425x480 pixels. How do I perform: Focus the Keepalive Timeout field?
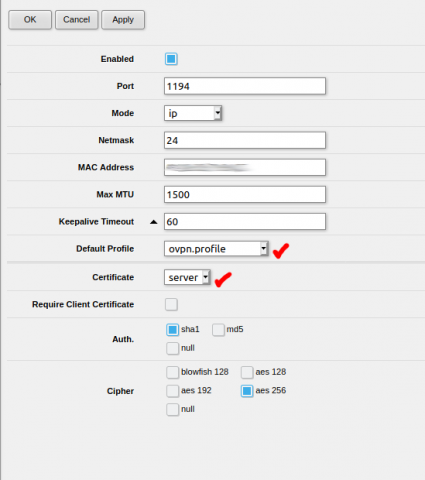point(245,222)
